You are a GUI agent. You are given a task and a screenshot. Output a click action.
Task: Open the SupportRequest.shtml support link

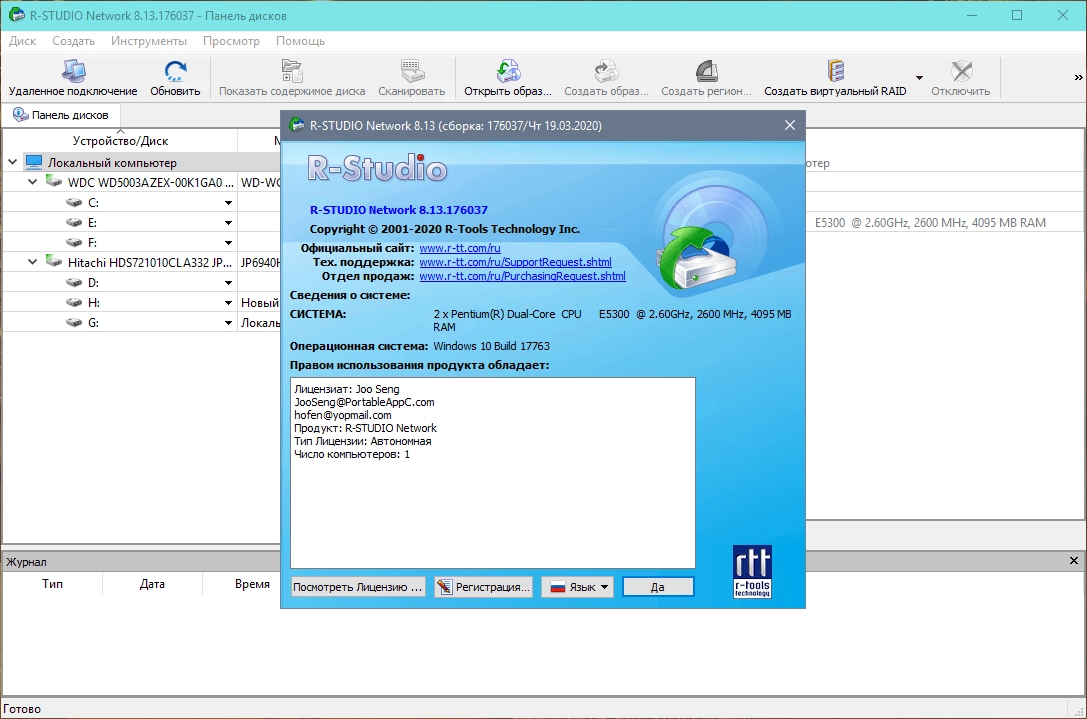[x=515, y=262]
